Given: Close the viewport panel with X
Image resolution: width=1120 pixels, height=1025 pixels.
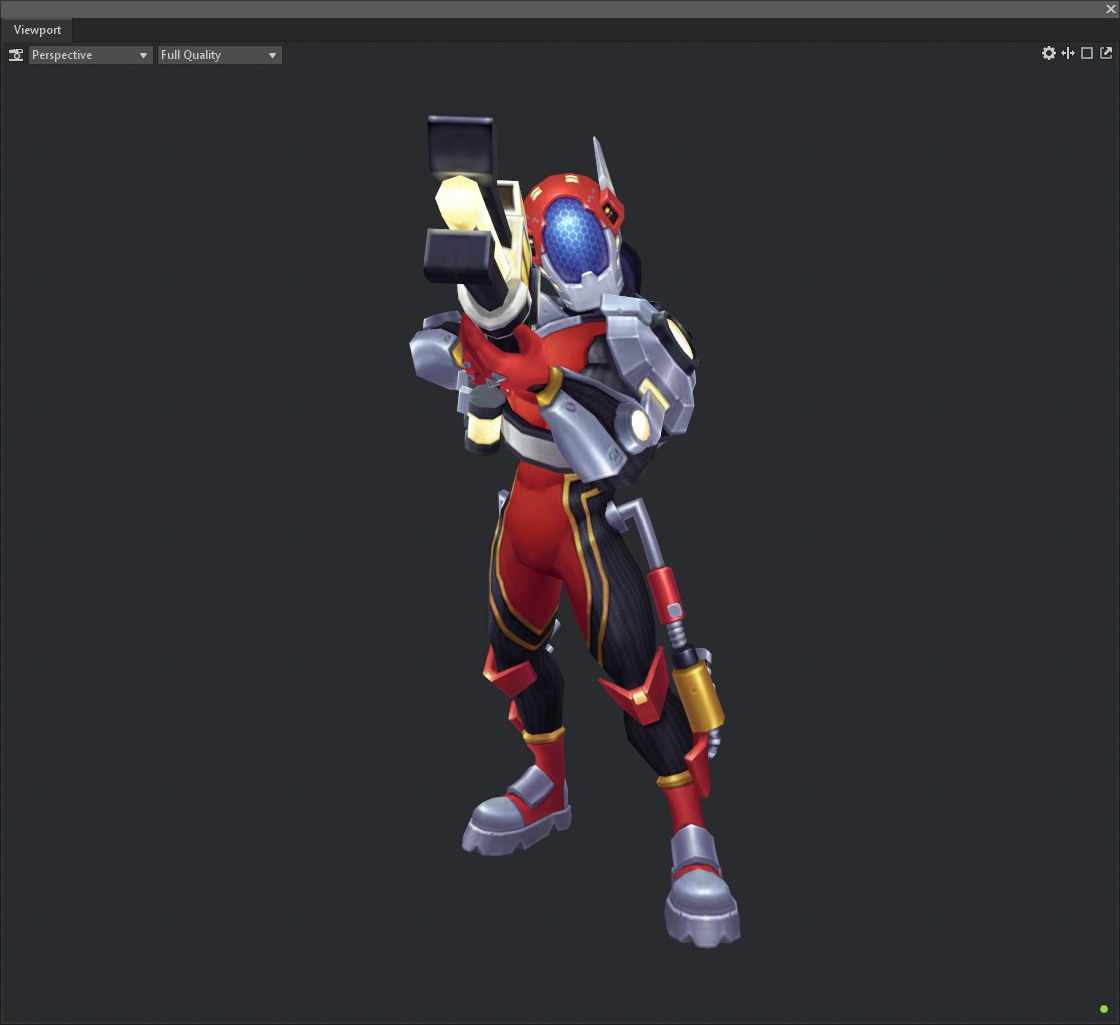Looking at the screenshot, I should click(x=1111, y=9).
